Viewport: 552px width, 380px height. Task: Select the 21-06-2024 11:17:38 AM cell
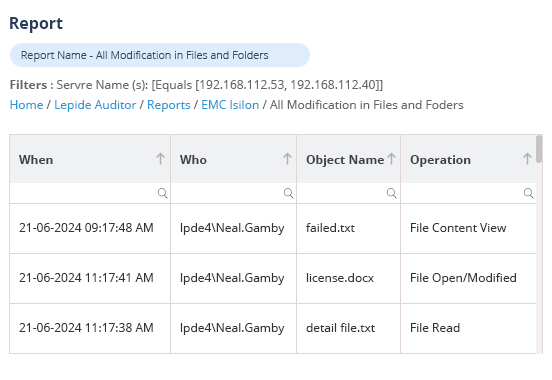click(x=90, y=328)
